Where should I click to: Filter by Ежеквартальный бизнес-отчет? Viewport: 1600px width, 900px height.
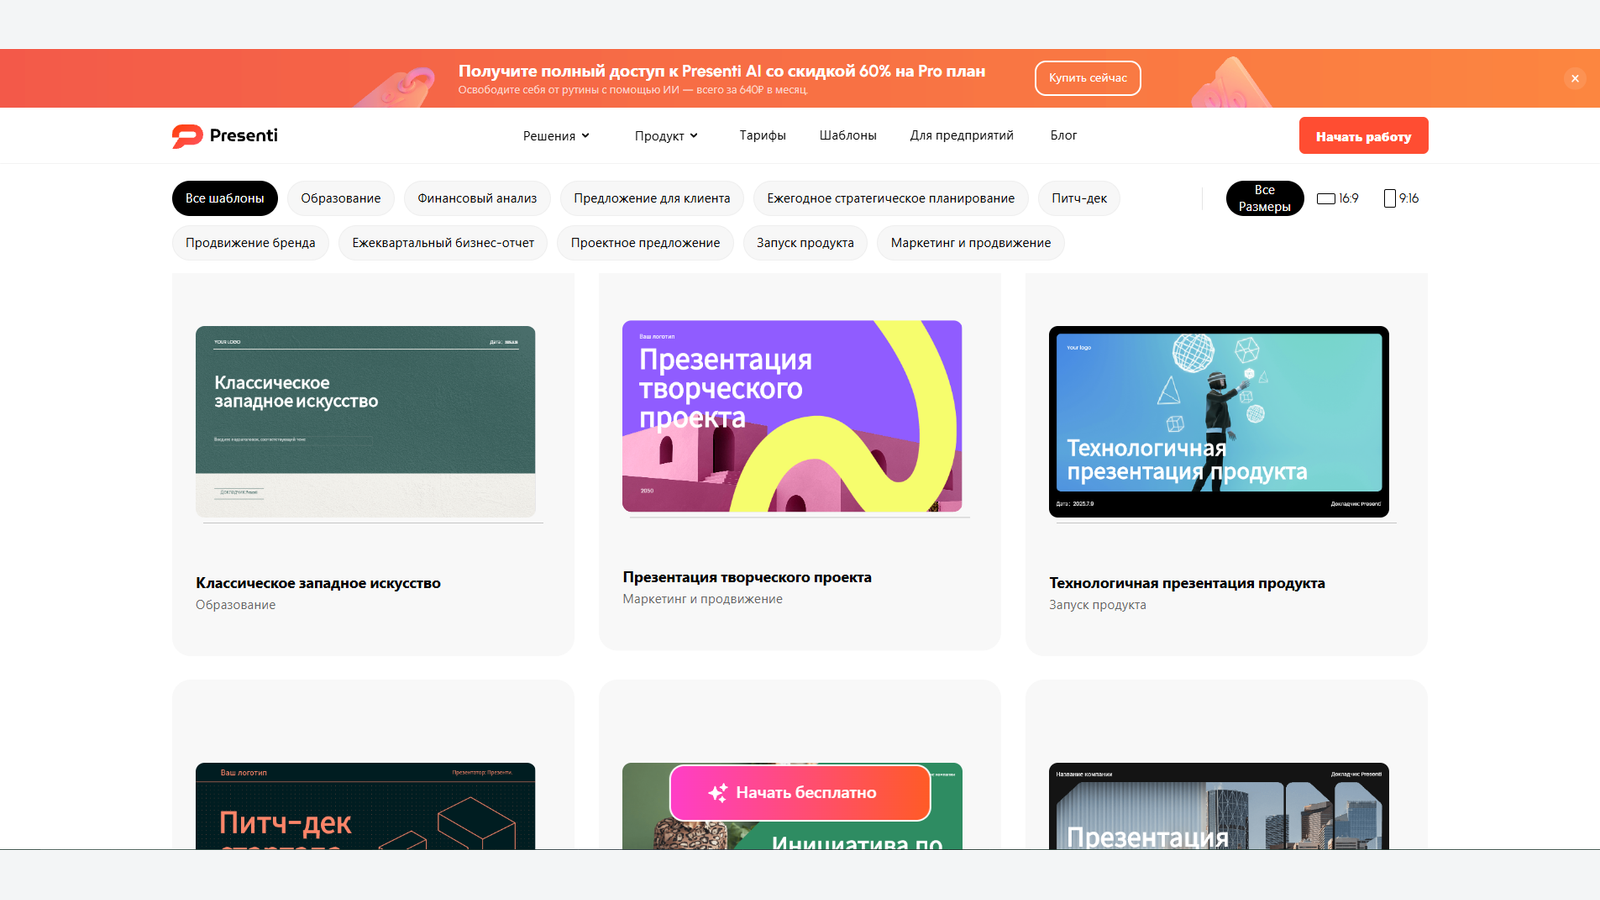[x=443, y=243]
